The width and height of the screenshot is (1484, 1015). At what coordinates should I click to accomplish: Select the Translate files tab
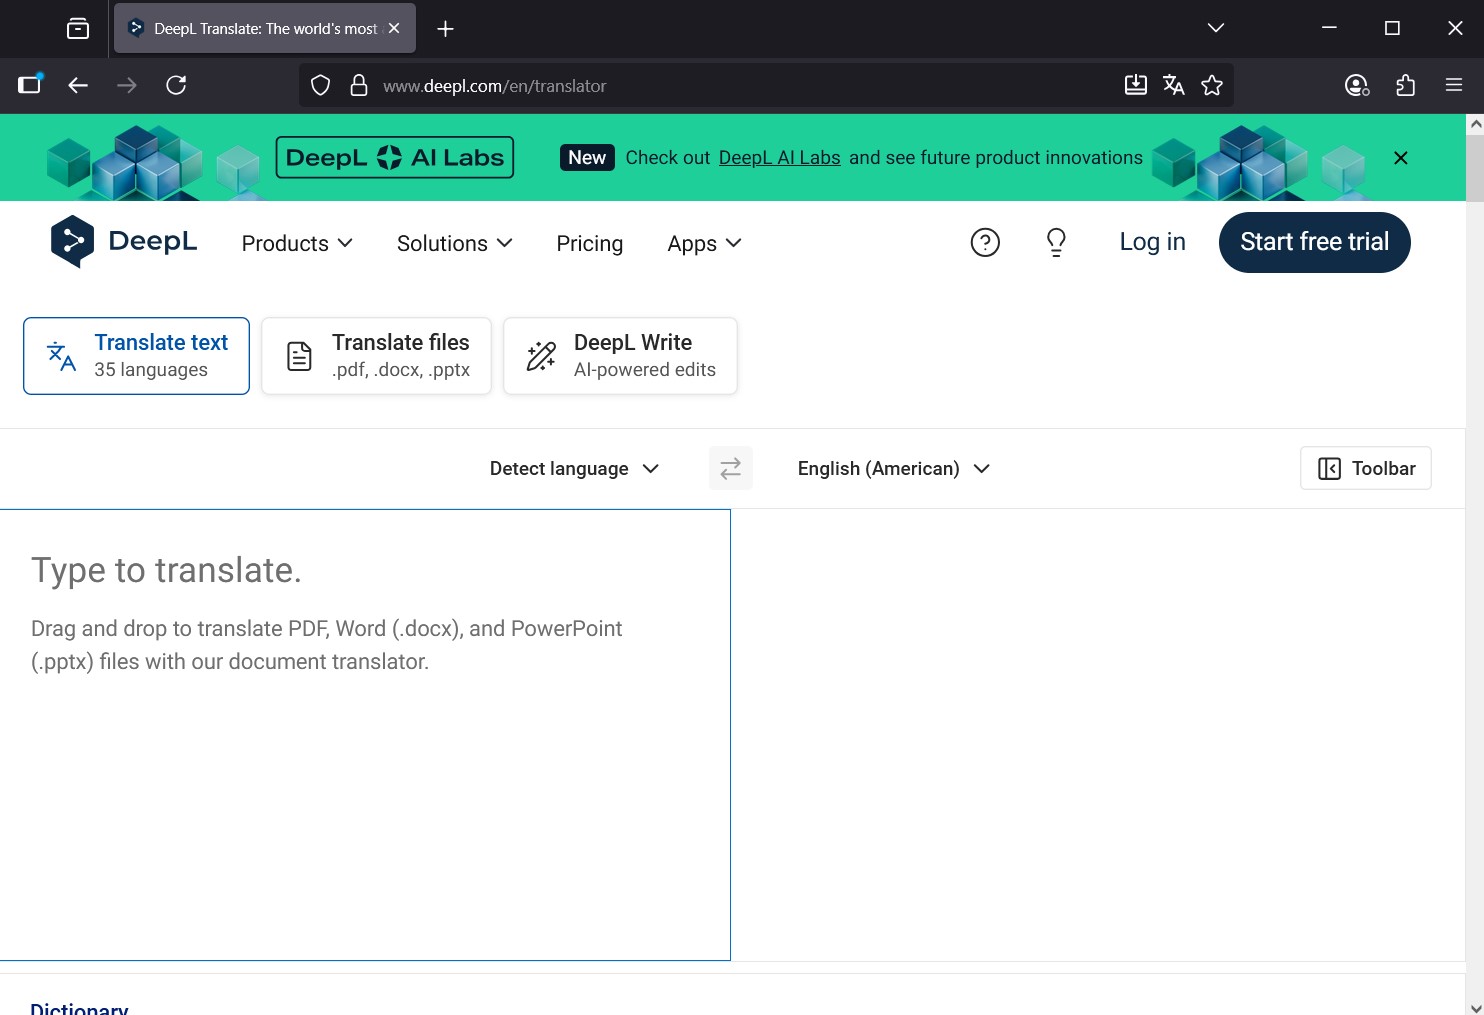[376, 356]
